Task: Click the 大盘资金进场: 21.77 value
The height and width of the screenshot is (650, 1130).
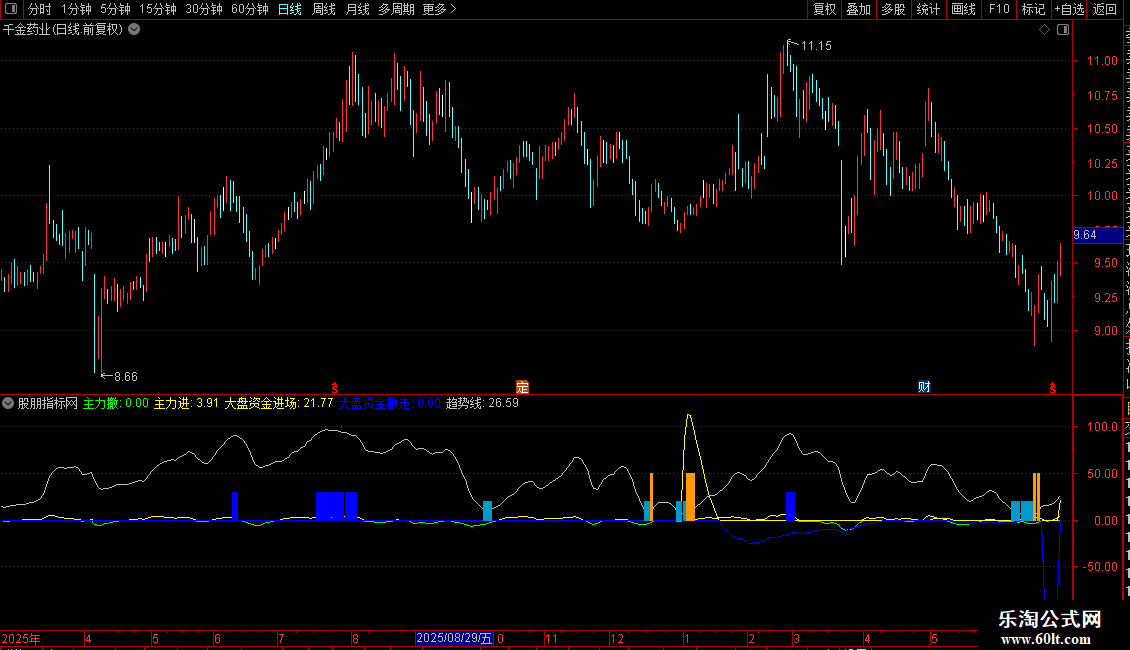Action: (x=279, y=404)
